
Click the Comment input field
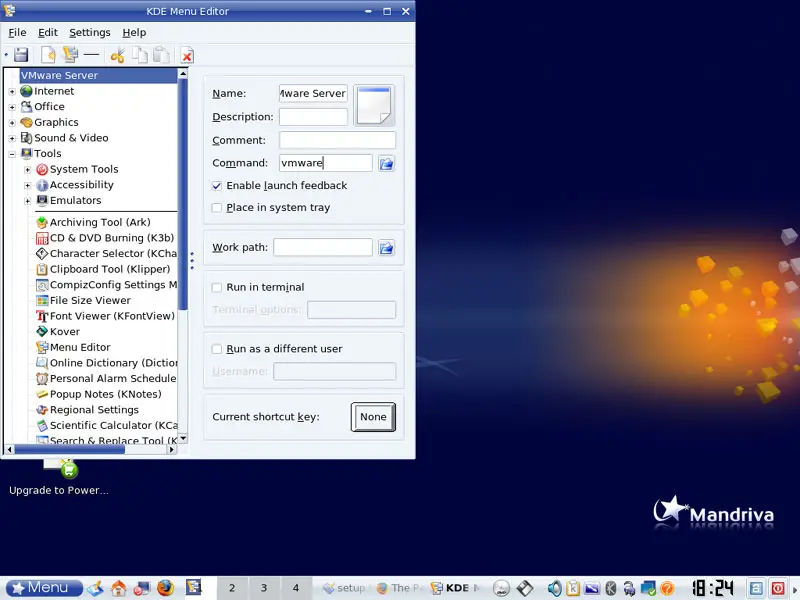tap(337, 140)
